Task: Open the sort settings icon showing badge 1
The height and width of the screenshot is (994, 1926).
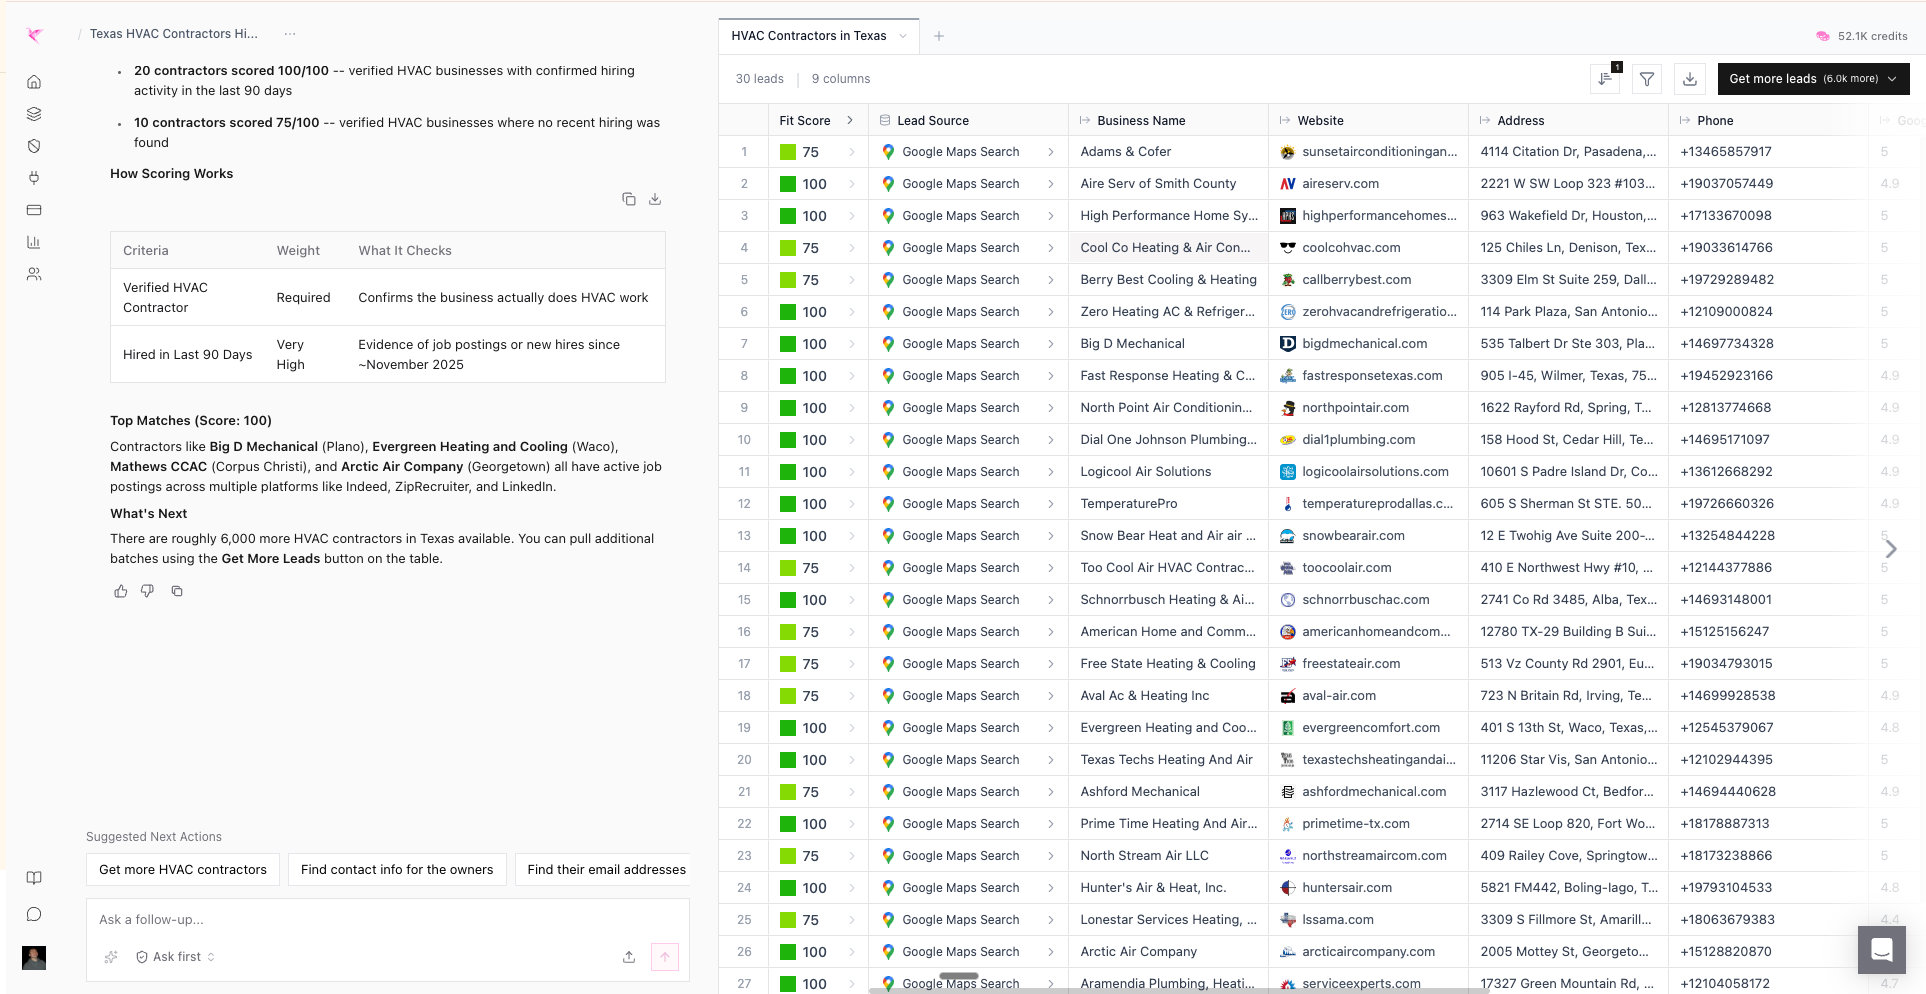Action: pyautogui.click(x=1606, y=79)
